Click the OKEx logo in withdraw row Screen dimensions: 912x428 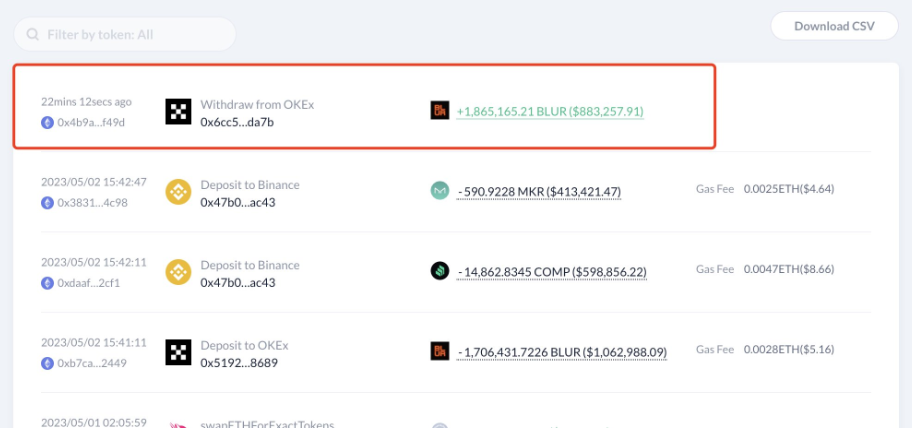[178, 112]
